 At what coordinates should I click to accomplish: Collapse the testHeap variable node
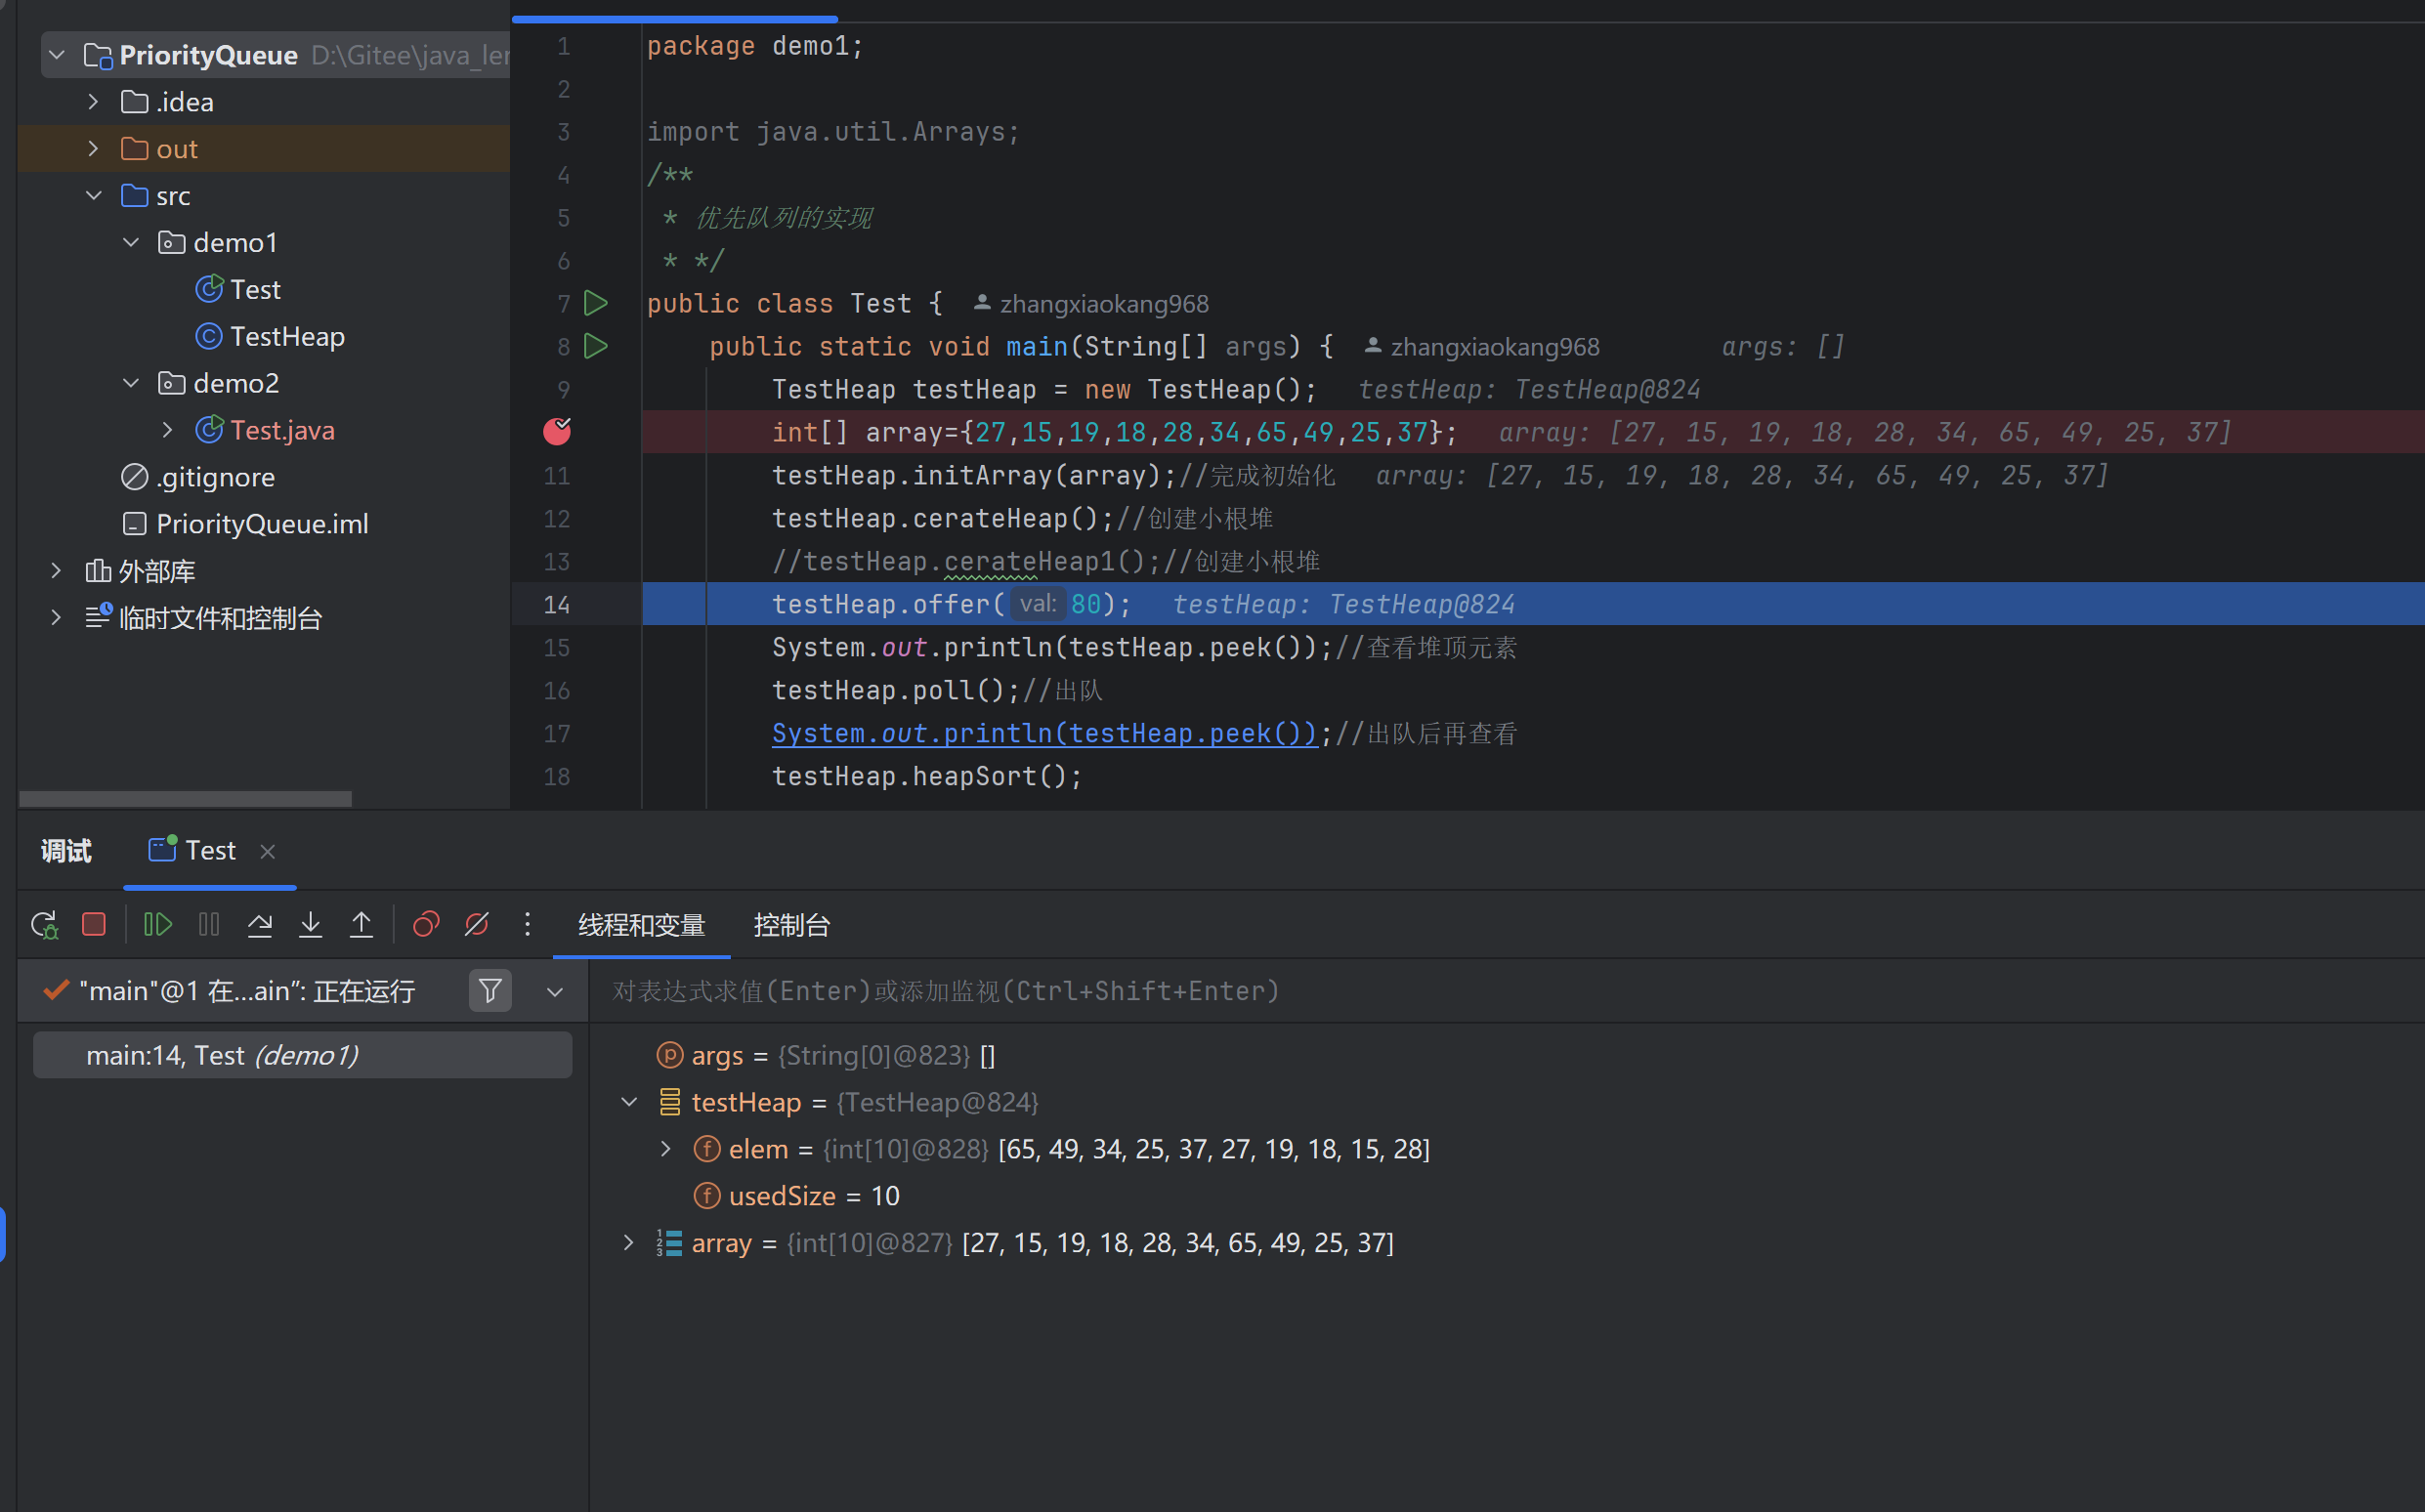(629, 1101)
